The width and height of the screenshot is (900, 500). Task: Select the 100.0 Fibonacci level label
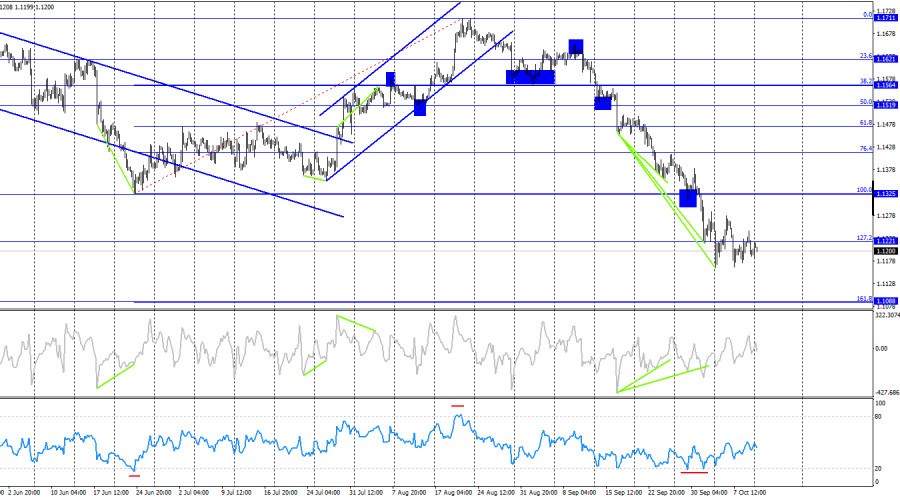[864, 190]
